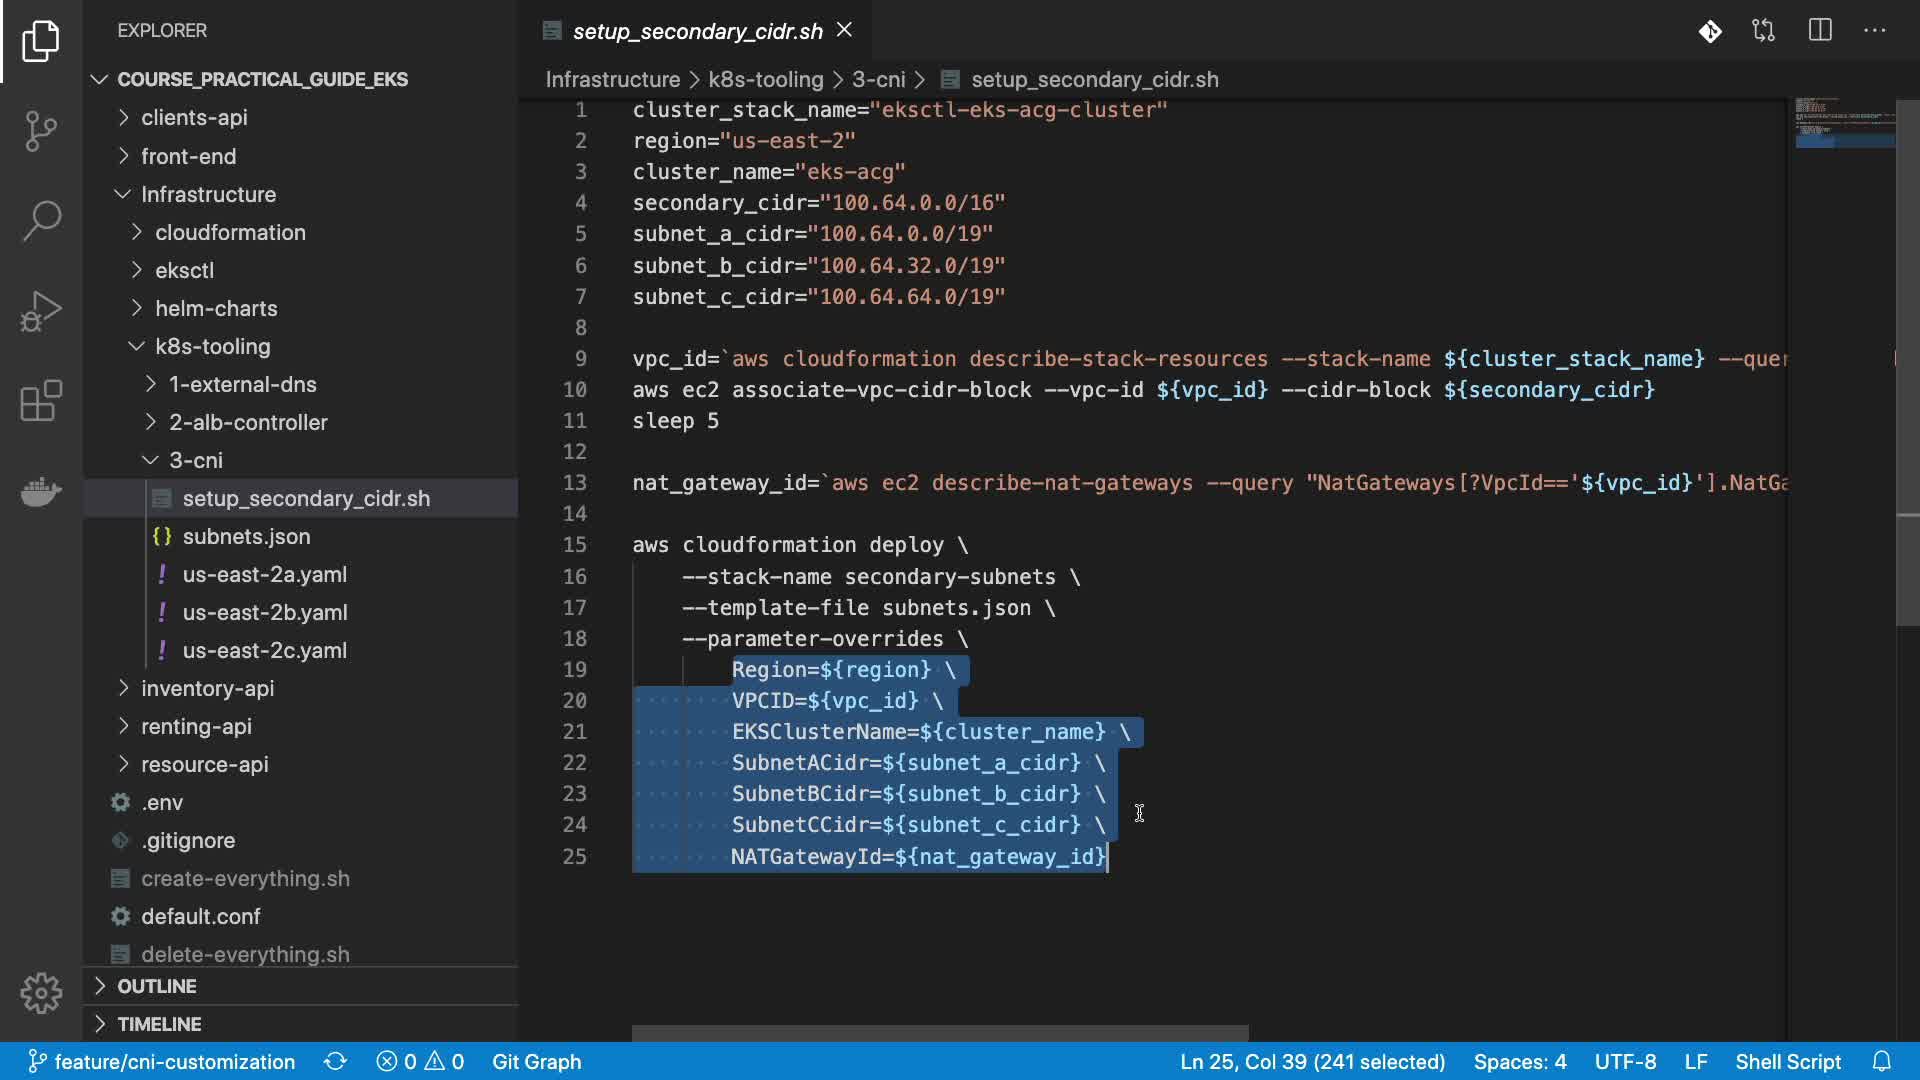The height and width of the screenshot is (1080, 1920).
Task: Expand the TIMELINE section
Action: (x=158, y=1024)
